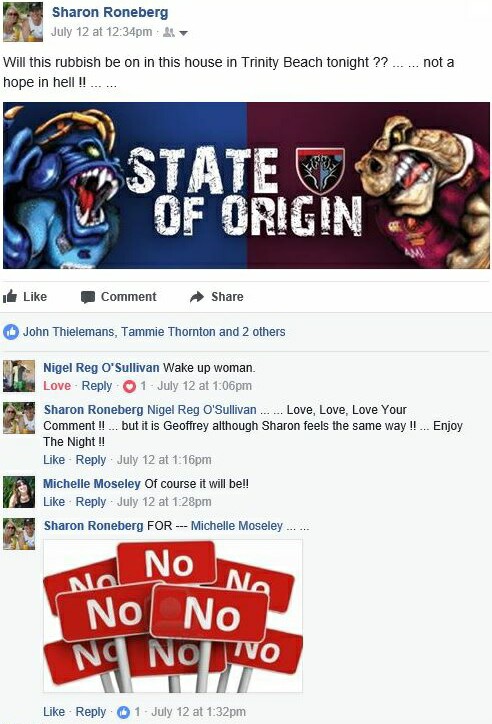Click the blue like count icon below No image
492x724 pixels.
(123, 712)
